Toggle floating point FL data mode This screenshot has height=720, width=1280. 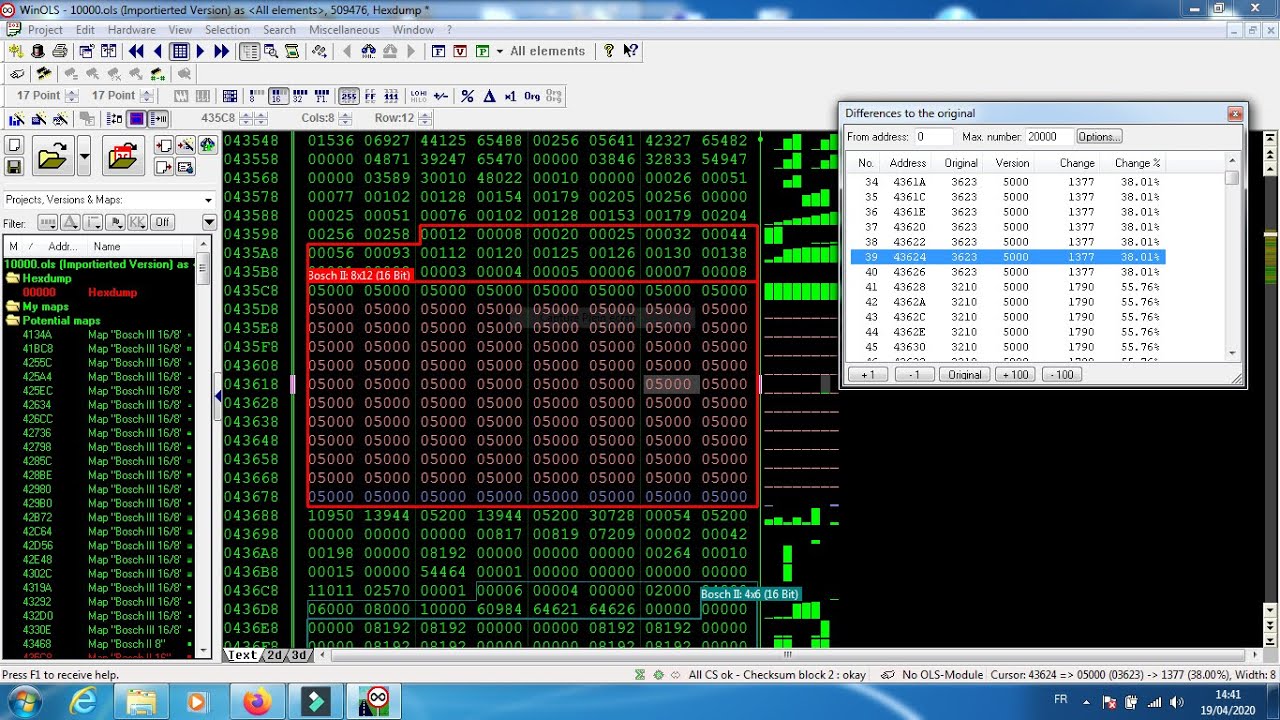(x=322, y=96)
